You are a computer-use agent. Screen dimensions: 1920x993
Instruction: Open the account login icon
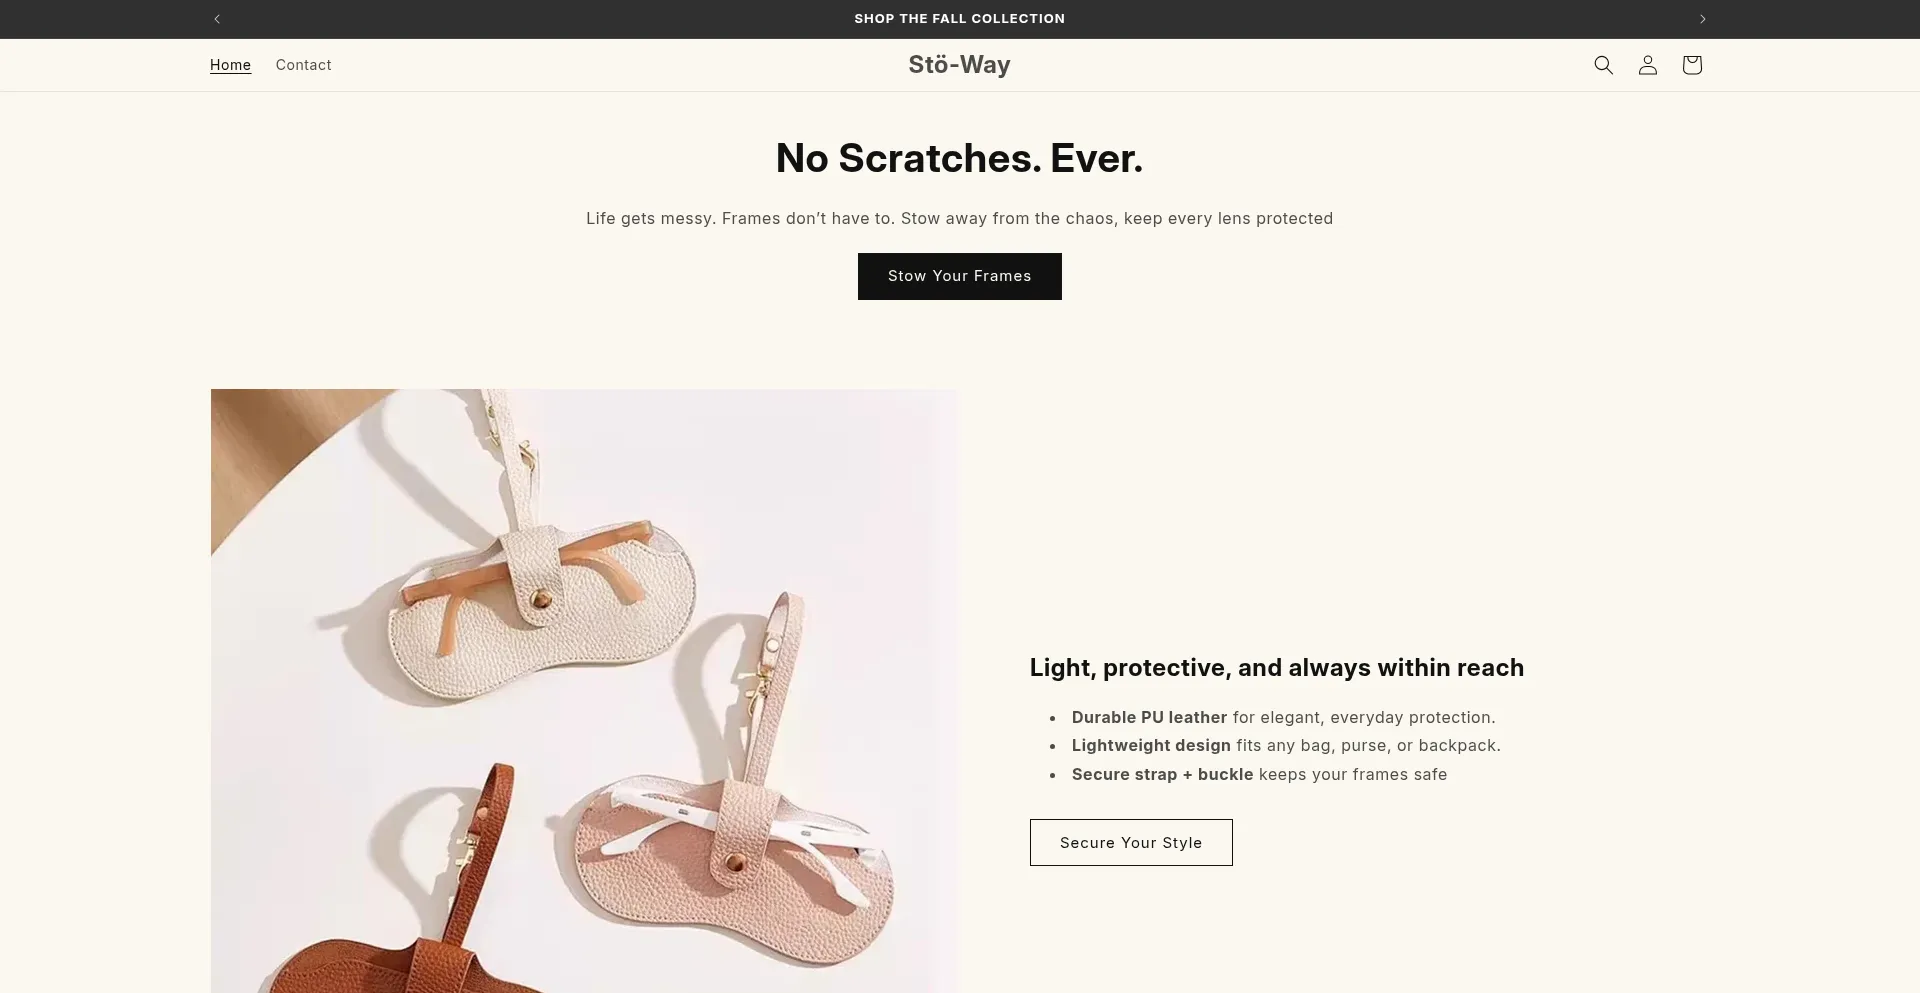point(1647,65)
